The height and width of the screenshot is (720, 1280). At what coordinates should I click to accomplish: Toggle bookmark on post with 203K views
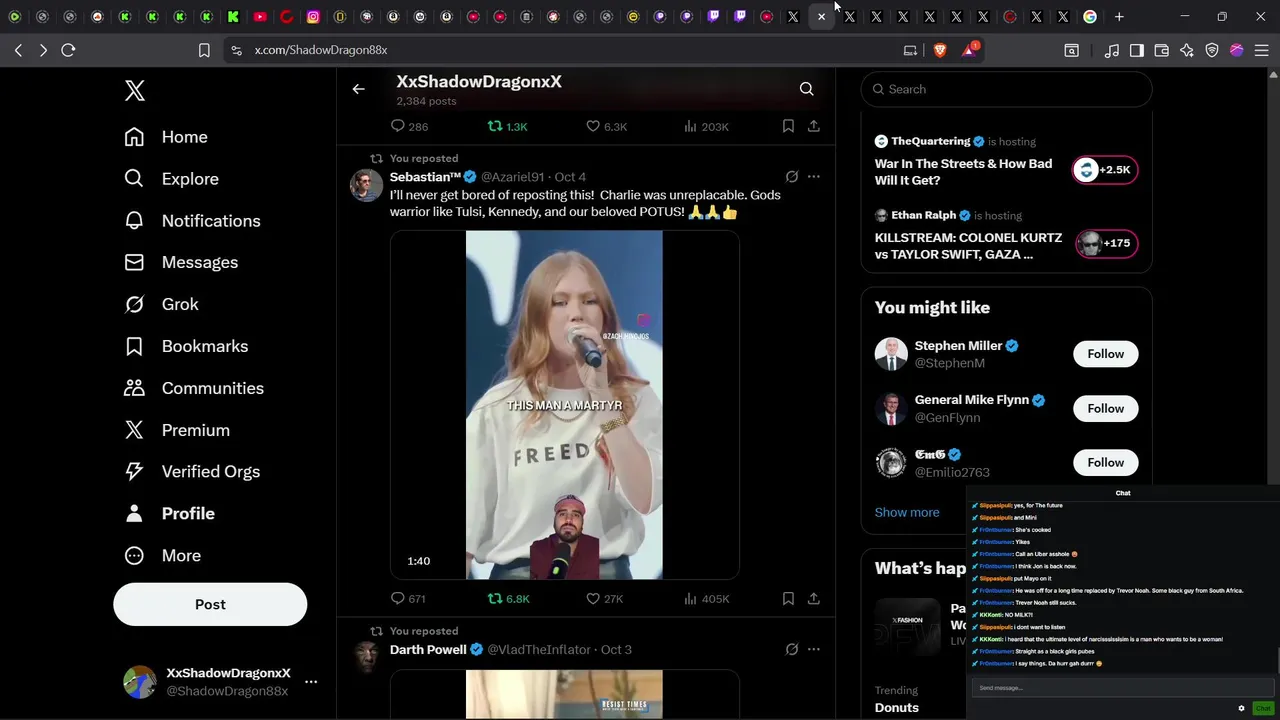pyautogui.click(x=788, y=126)
